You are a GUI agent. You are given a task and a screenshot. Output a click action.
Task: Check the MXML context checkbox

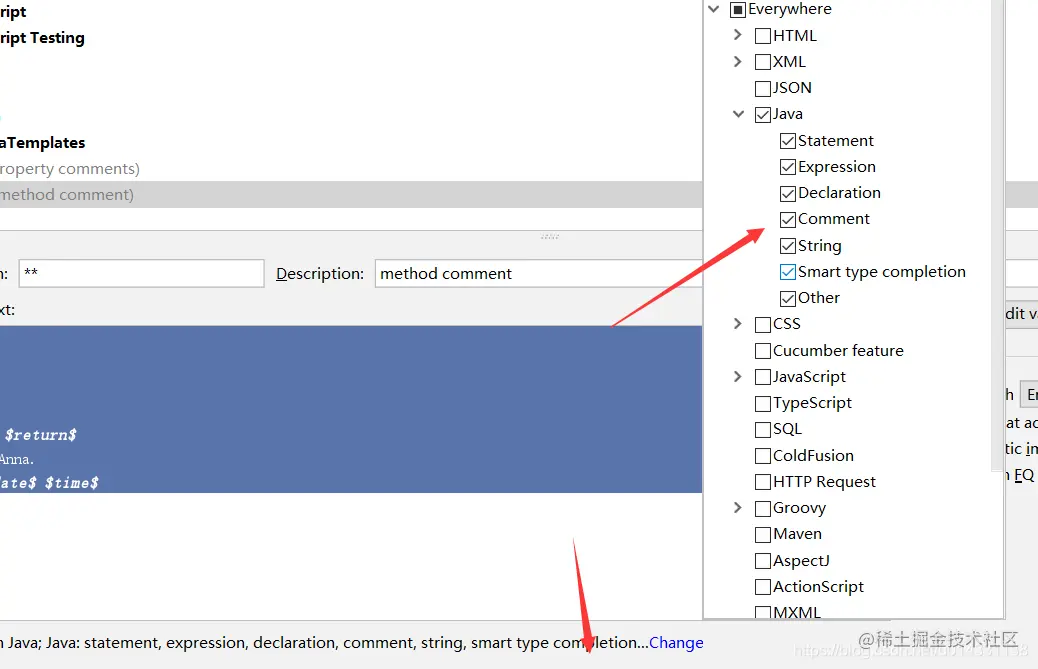(x=763, y=612)
